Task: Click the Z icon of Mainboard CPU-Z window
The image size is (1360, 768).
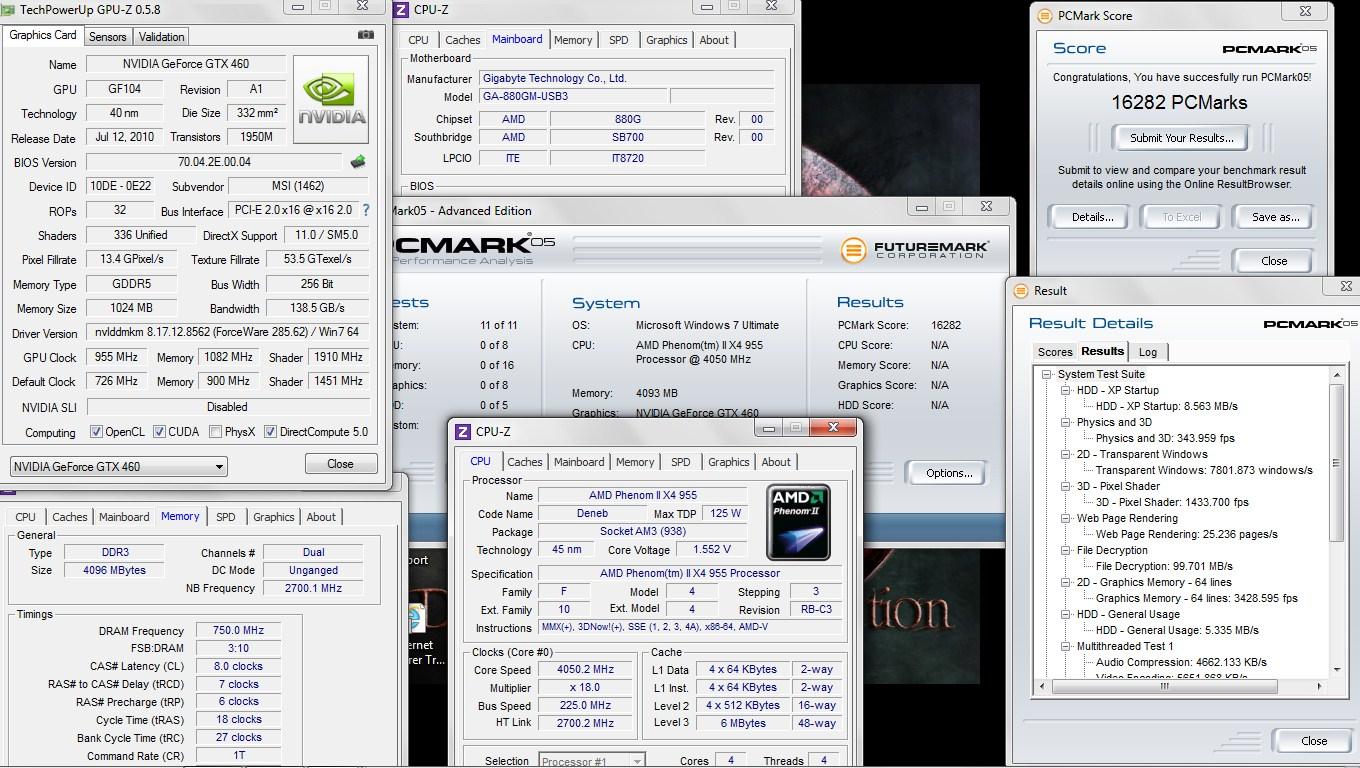Action: pyautogui.click(x=401, y=10)
